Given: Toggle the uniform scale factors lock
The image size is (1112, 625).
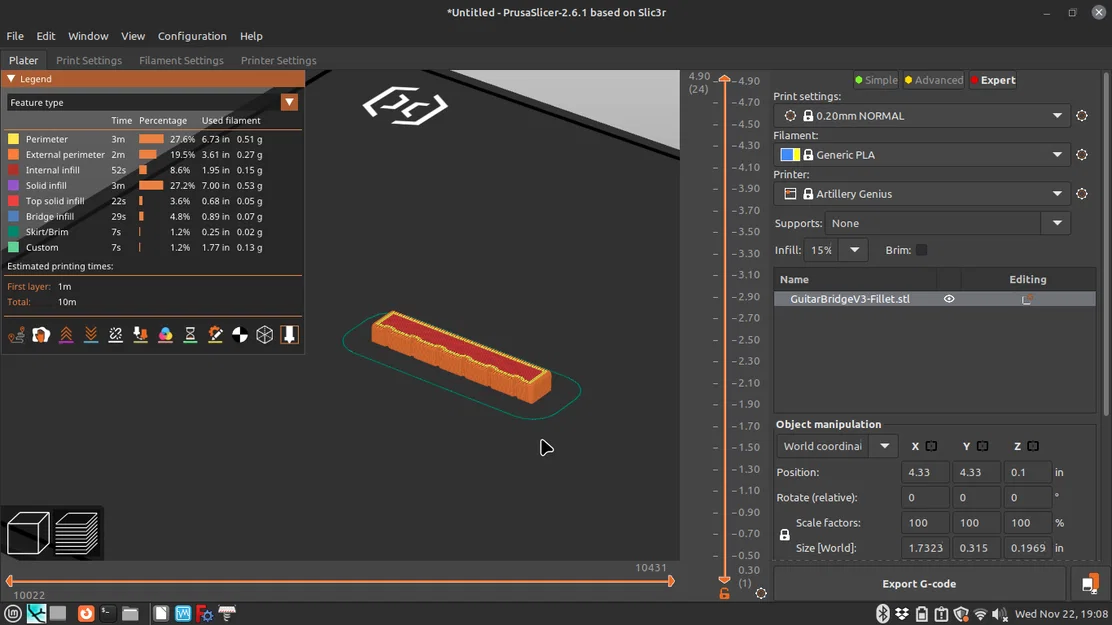Looking at the screenshot, I should tap(784, 535).
